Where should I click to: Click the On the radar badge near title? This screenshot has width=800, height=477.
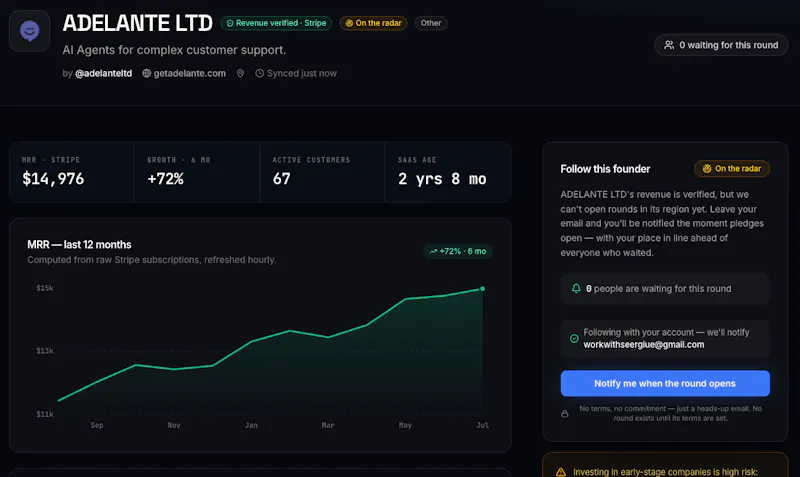pos(373,23)
